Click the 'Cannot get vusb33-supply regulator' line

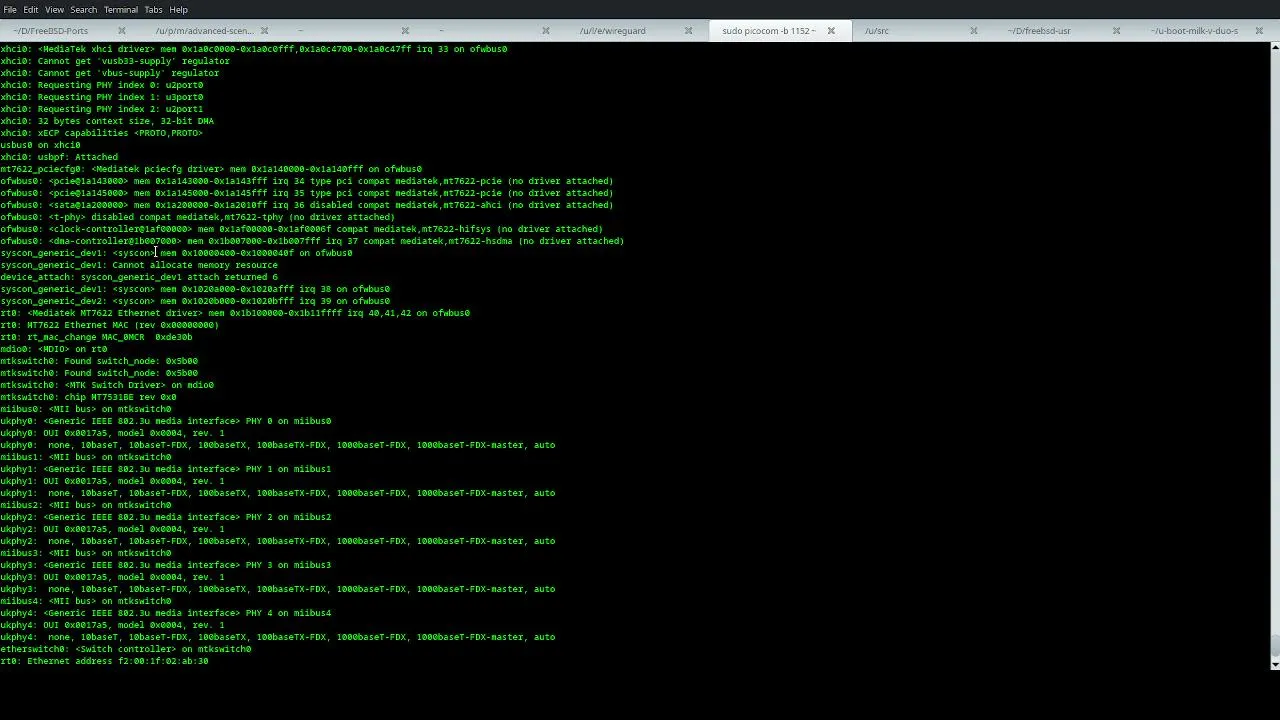[115, 61]
